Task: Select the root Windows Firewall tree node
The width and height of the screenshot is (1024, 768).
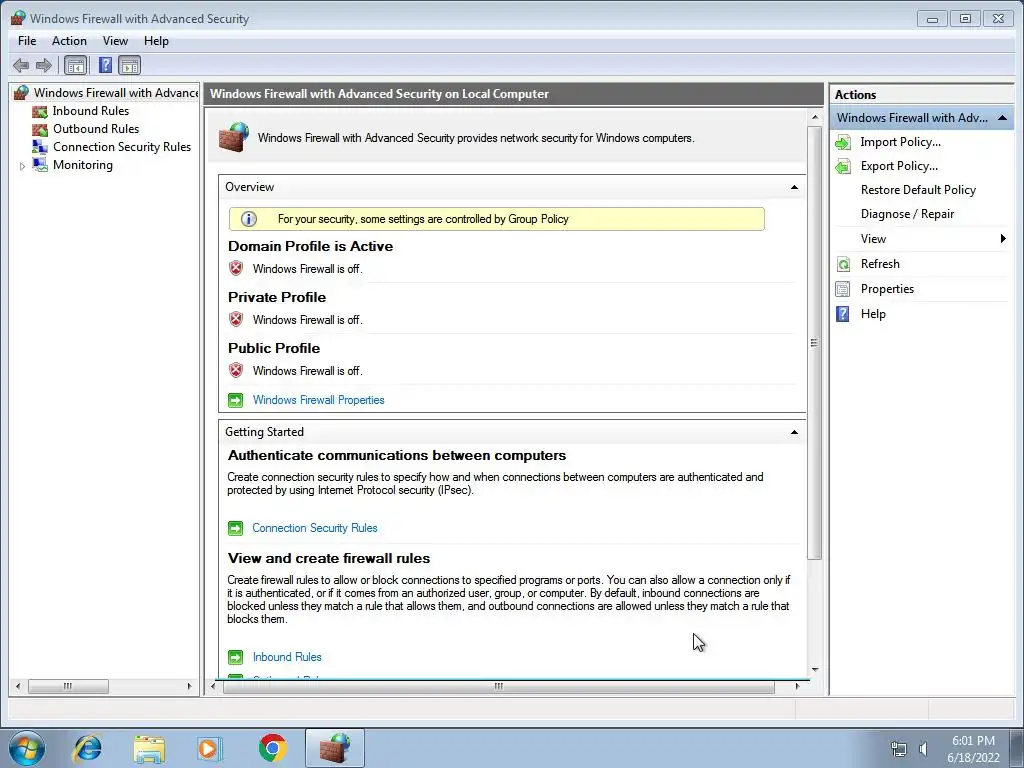Action: (x=116, y=93)
